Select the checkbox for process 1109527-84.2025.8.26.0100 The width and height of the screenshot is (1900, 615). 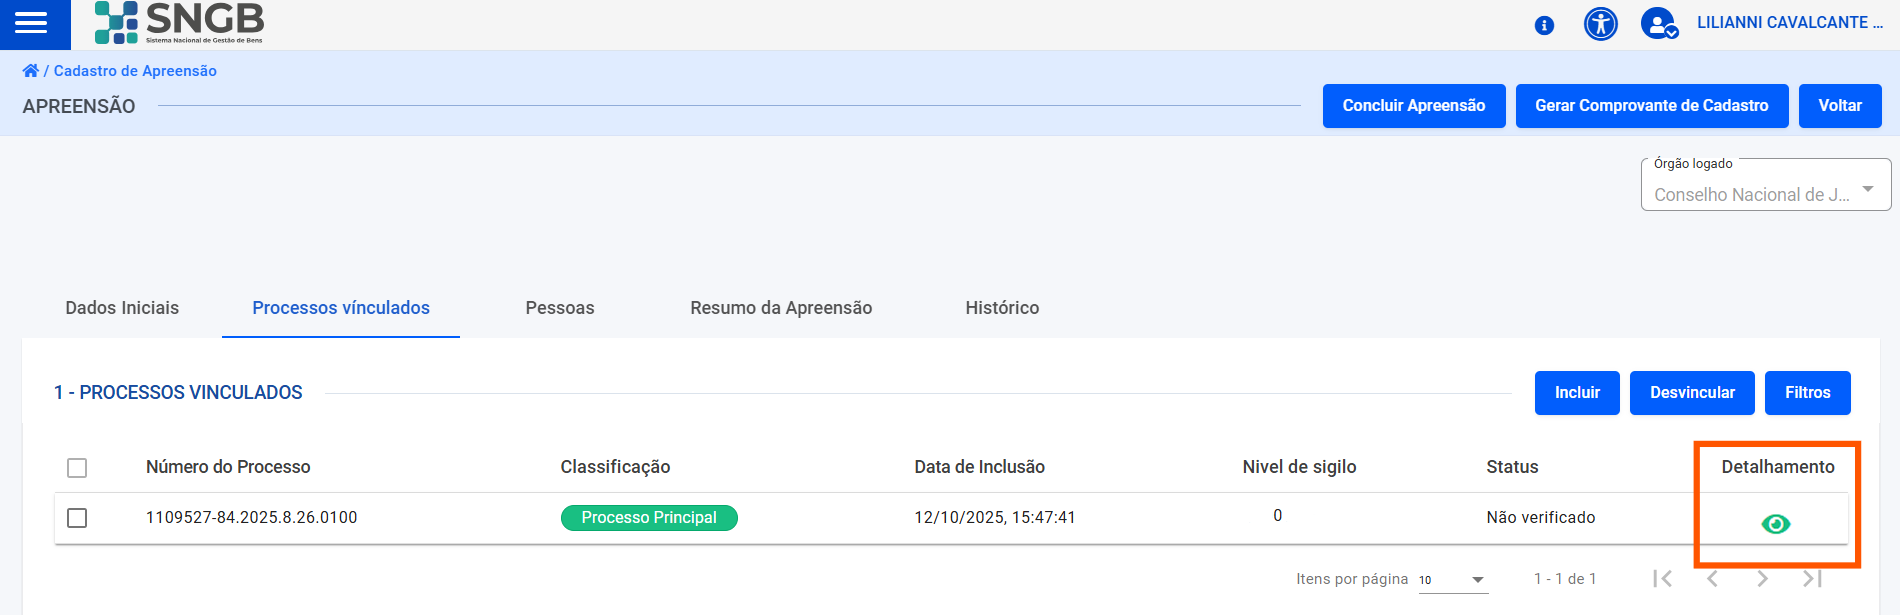[77, 517]
